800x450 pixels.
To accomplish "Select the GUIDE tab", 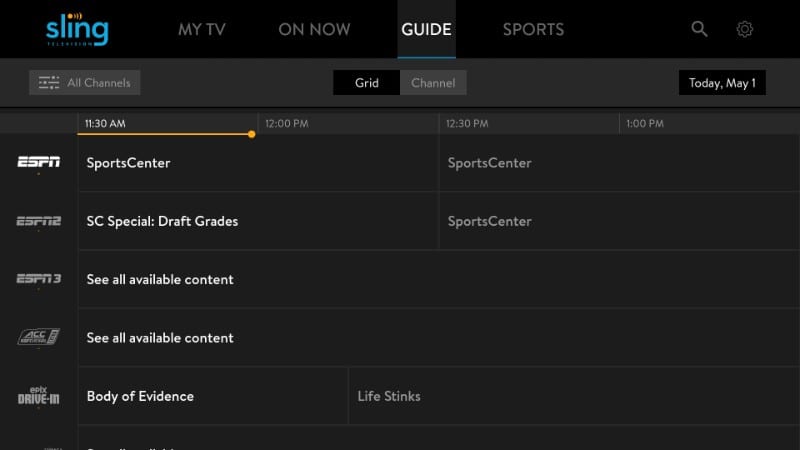I will pos(426,30).
